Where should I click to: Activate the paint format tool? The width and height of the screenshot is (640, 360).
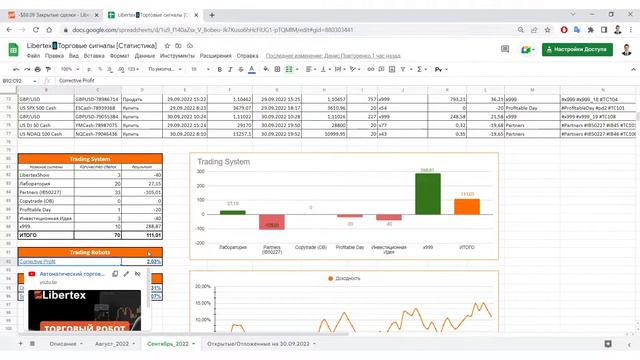[48, 69]
